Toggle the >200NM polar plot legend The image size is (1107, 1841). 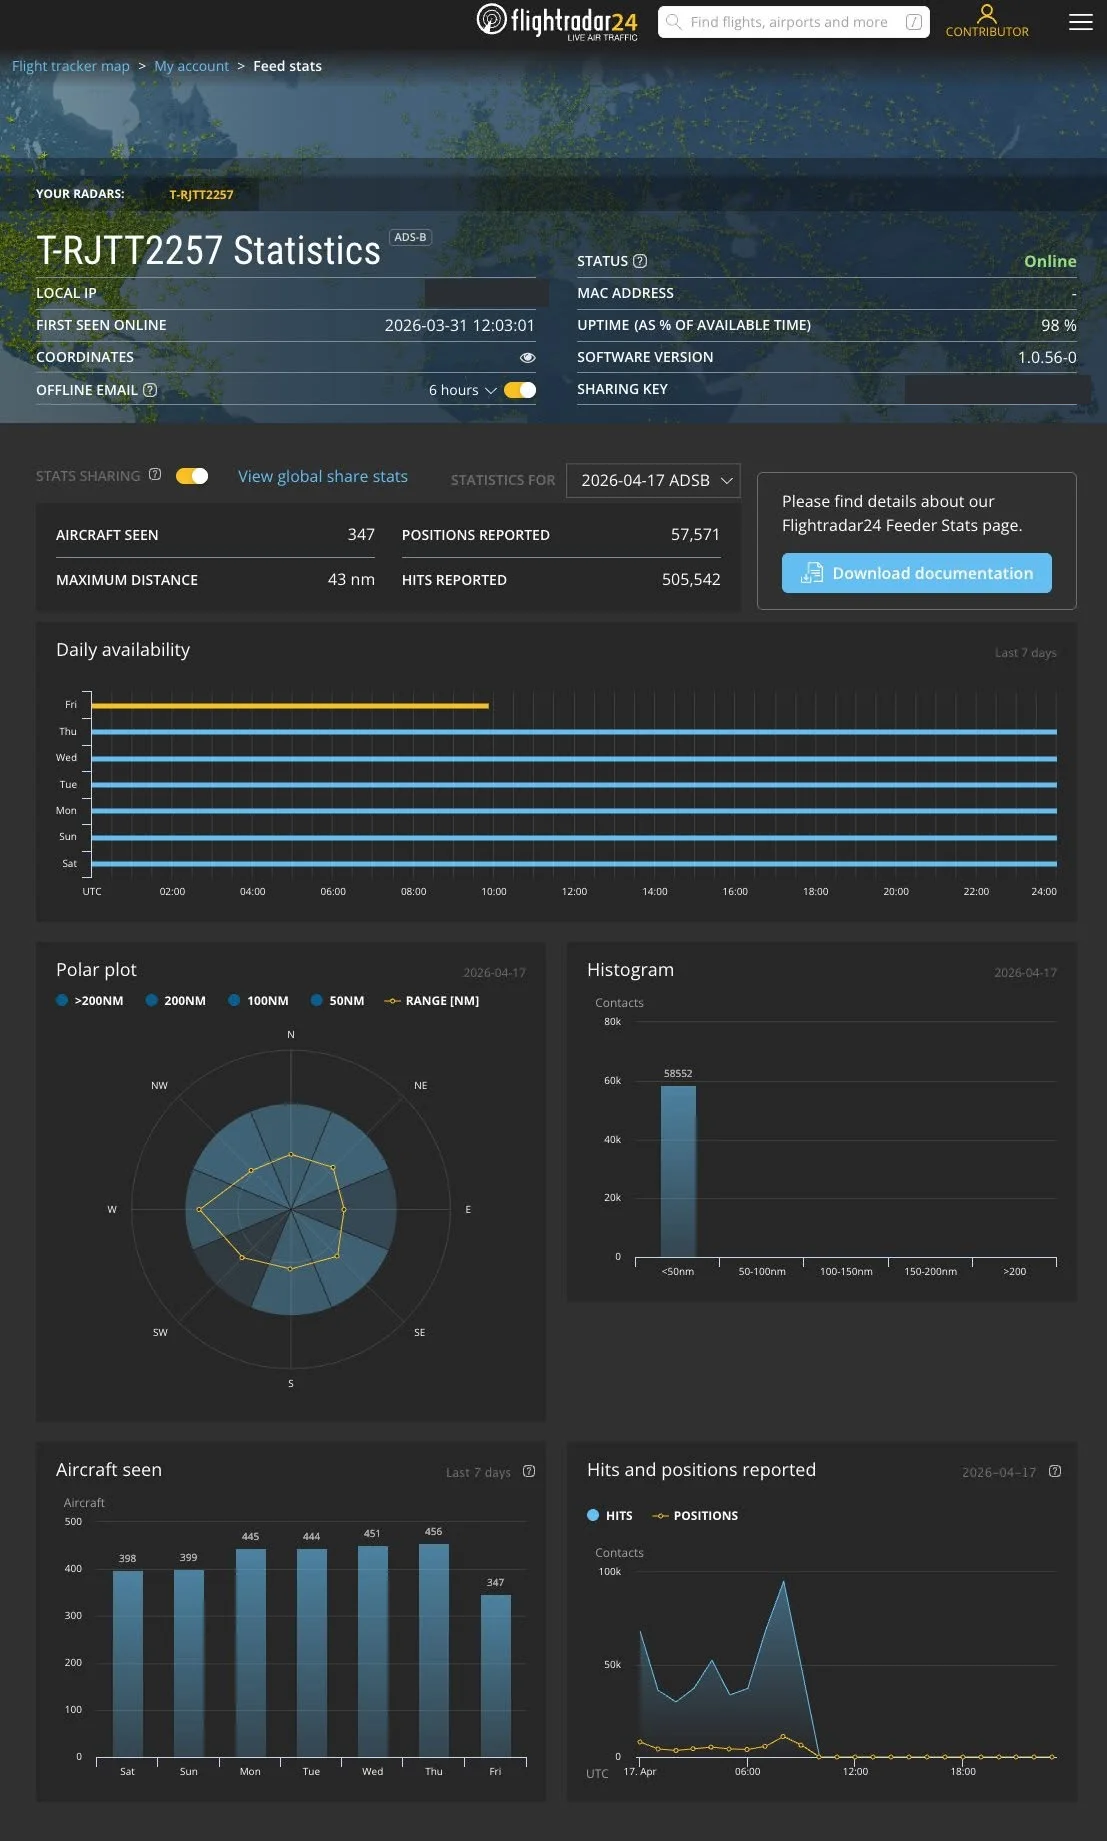(x=90, y=1000)
